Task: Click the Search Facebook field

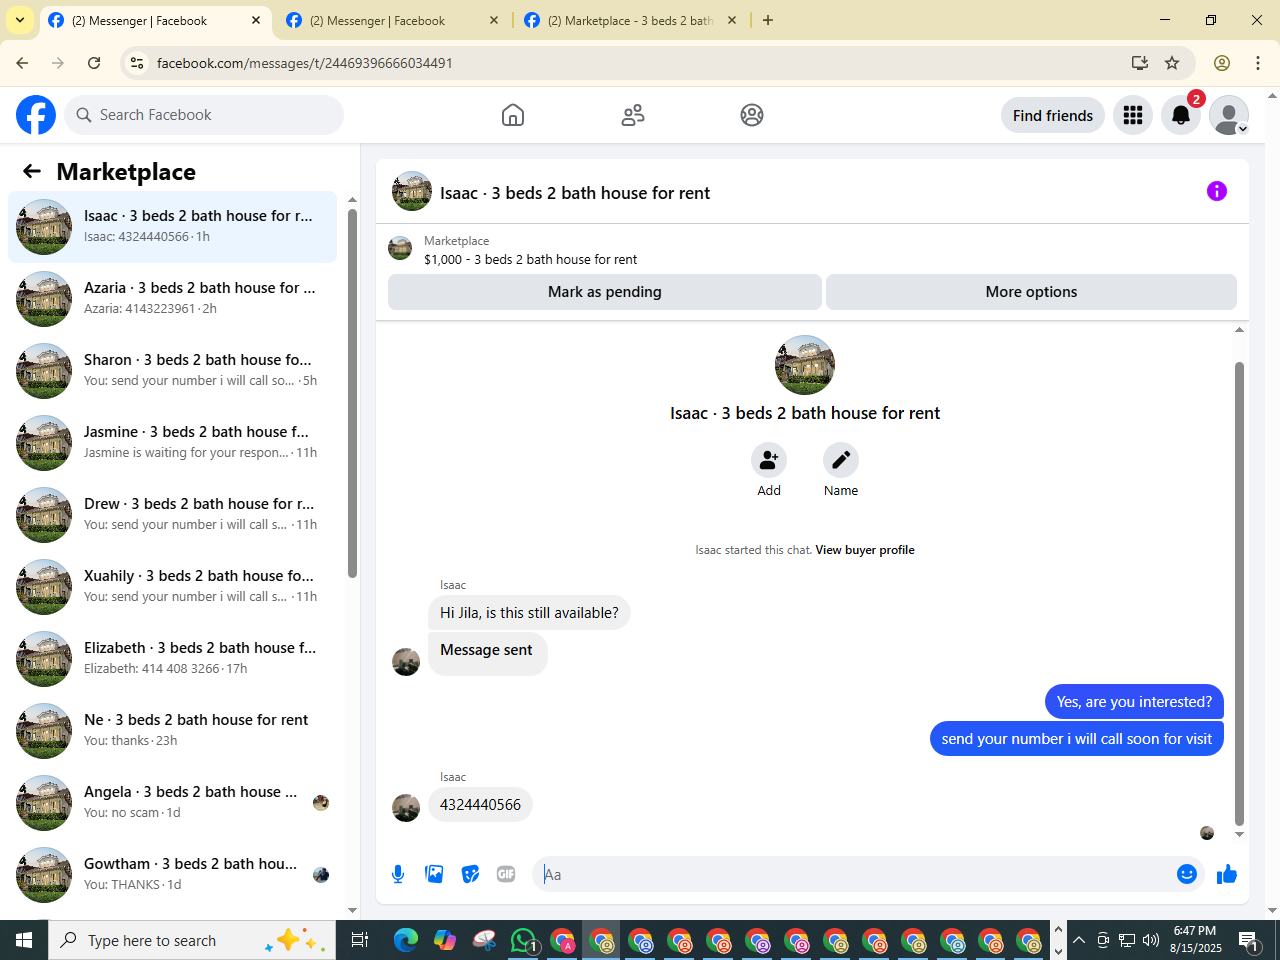Action: pyautogui.click(x=204, y=115)
